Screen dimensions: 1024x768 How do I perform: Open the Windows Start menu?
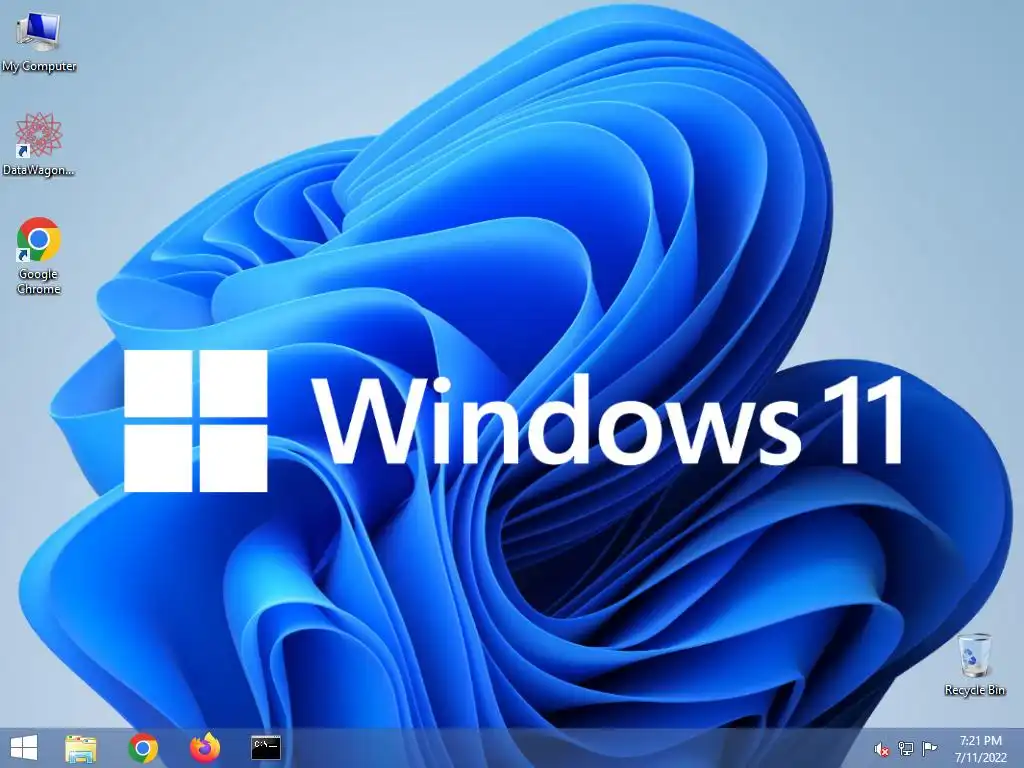pos(24,748)
